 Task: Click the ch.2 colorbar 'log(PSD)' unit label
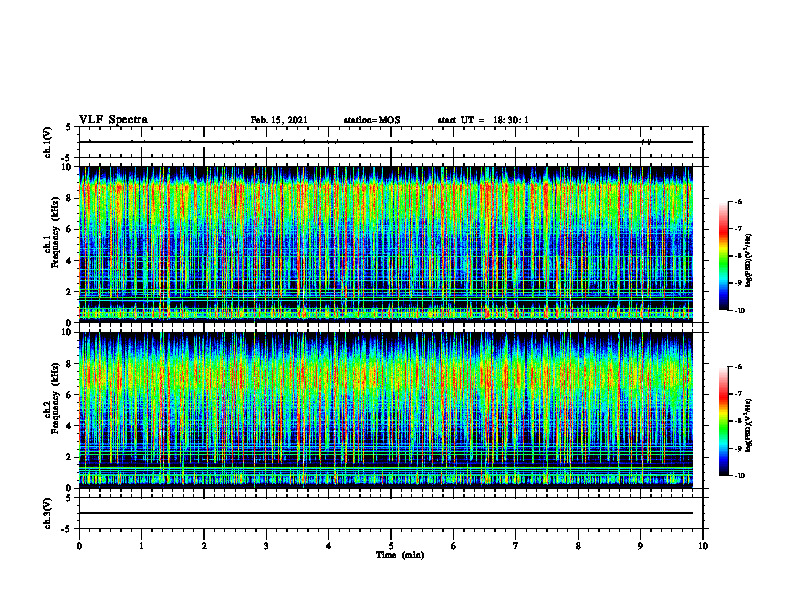coord(749,425)
